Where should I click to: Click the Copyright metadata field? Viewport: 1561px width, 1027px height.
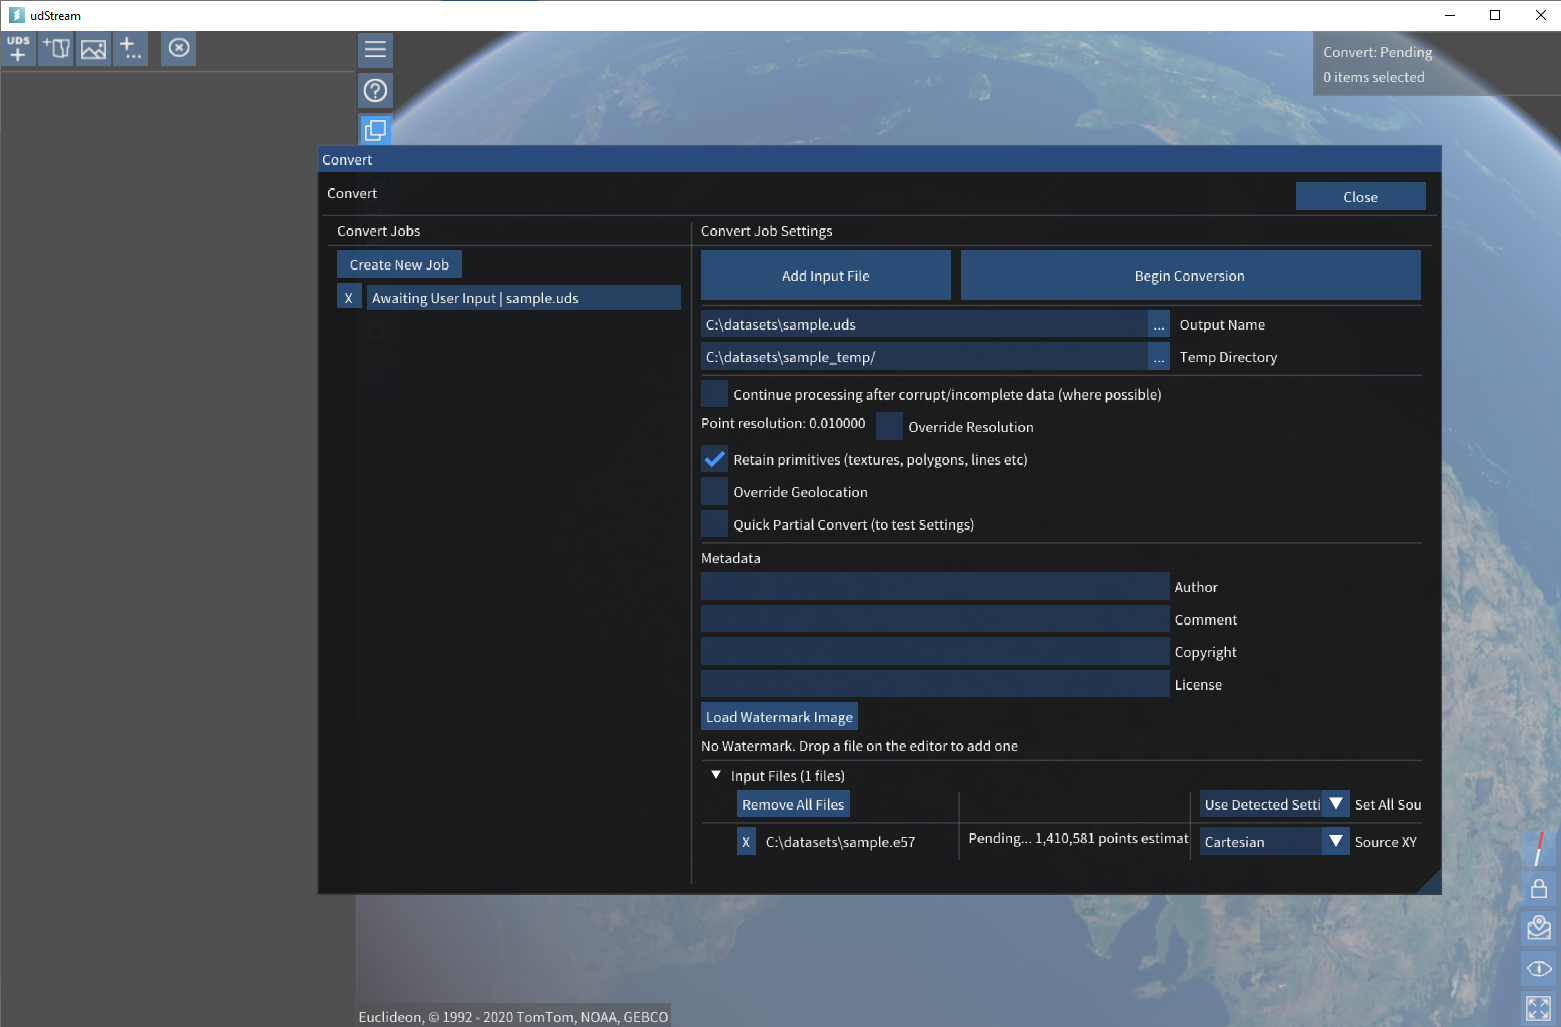(x=935, y=652)
